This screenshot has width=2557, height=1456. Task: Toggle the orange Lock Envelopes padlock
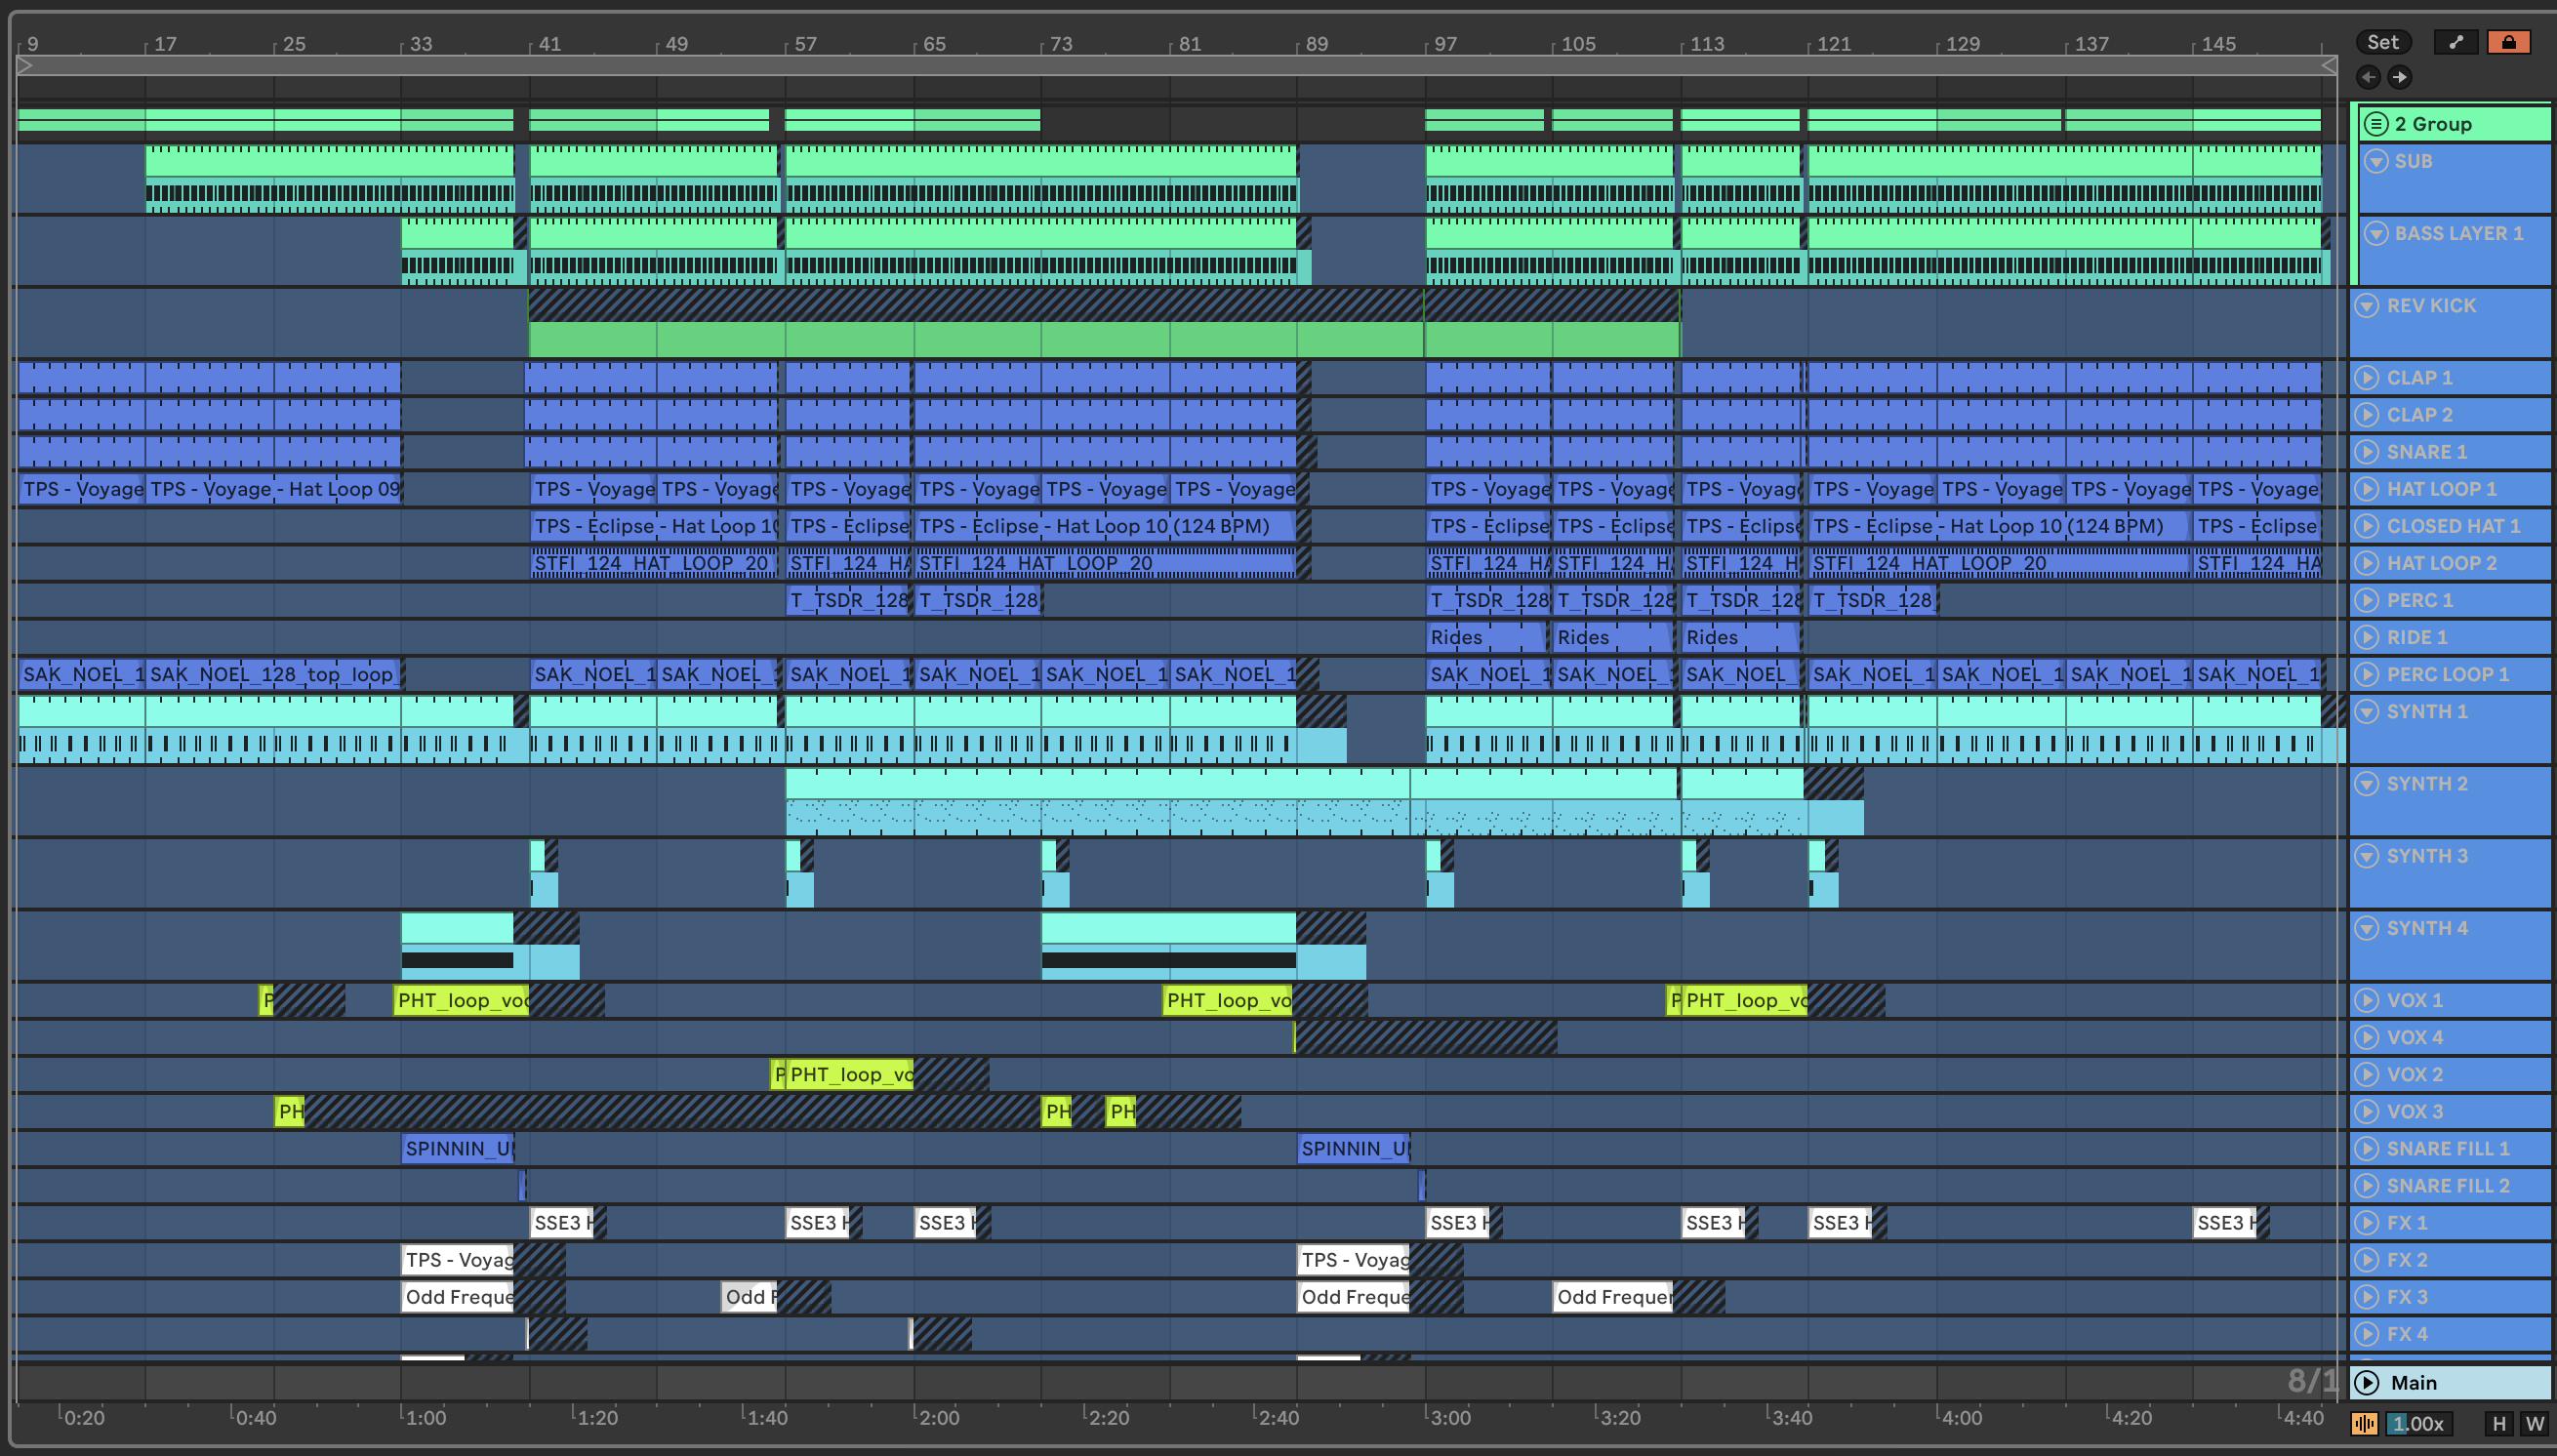tap(2509, 42)
